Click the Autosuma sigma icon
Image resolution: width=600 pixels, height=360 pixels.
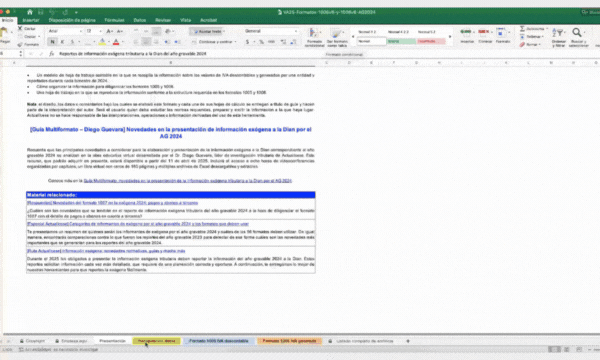pos(522,29)
